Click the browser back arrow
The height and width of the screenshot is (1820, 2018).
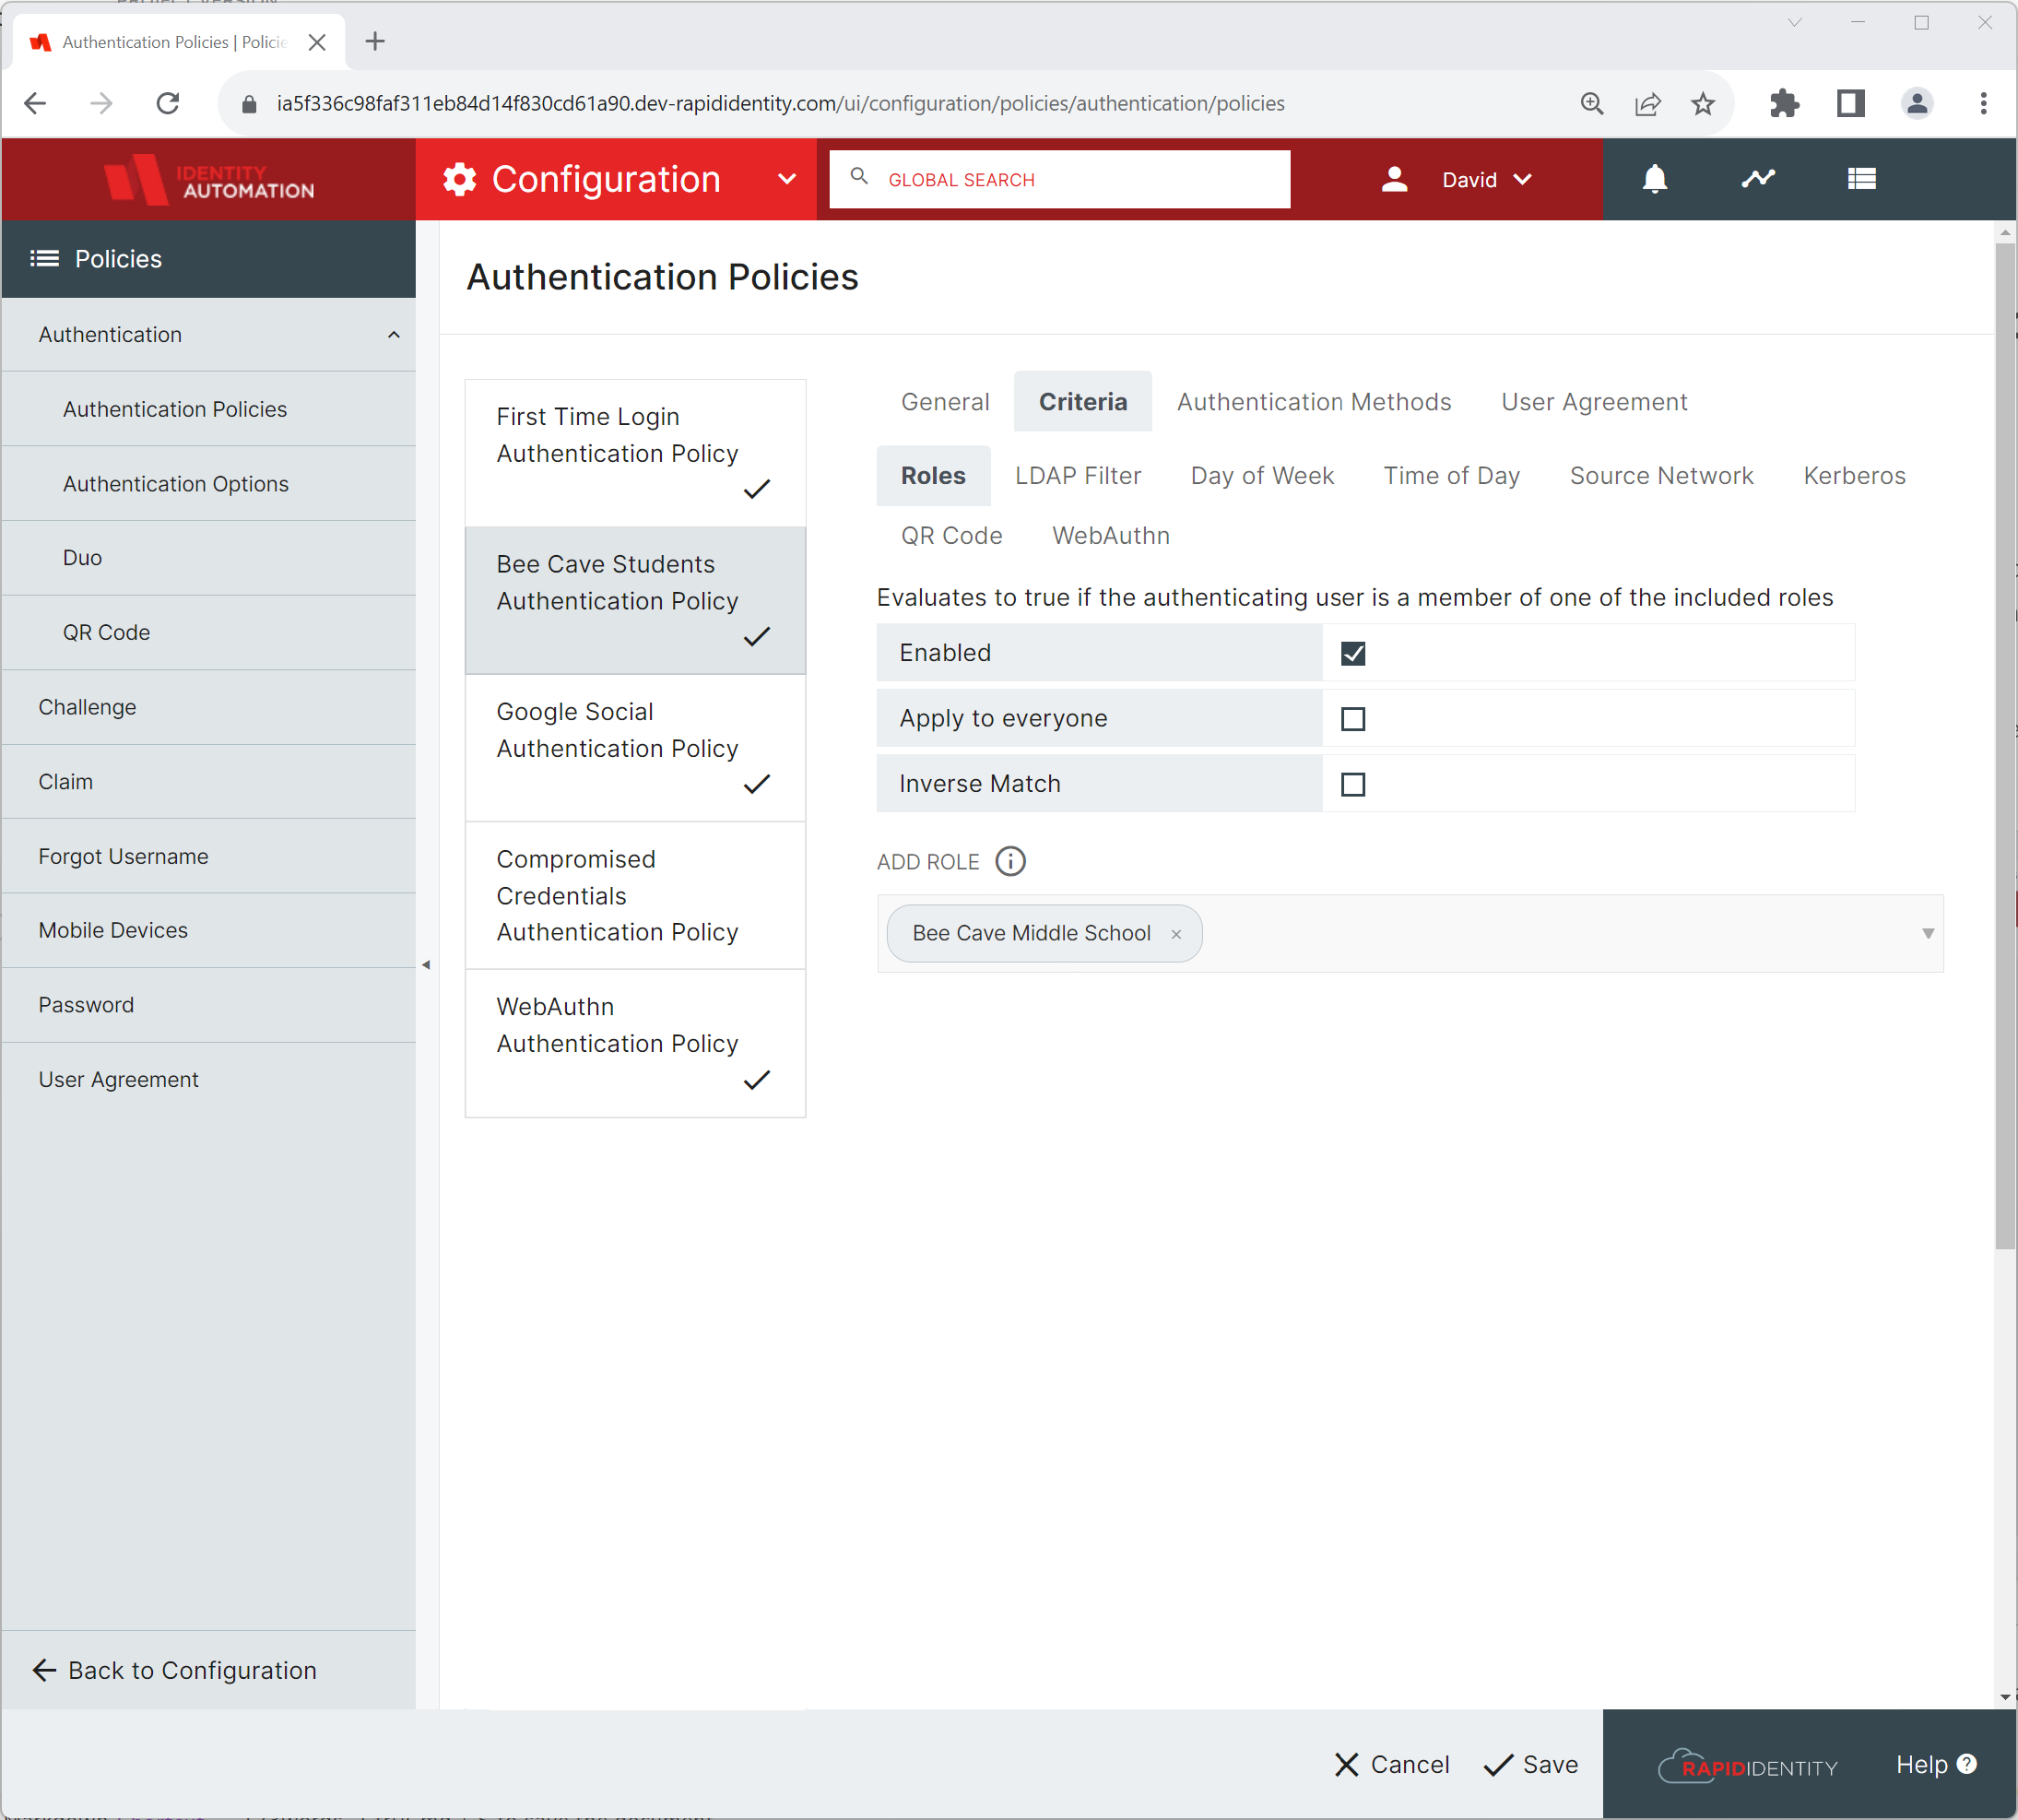click(x=35, y=103)
